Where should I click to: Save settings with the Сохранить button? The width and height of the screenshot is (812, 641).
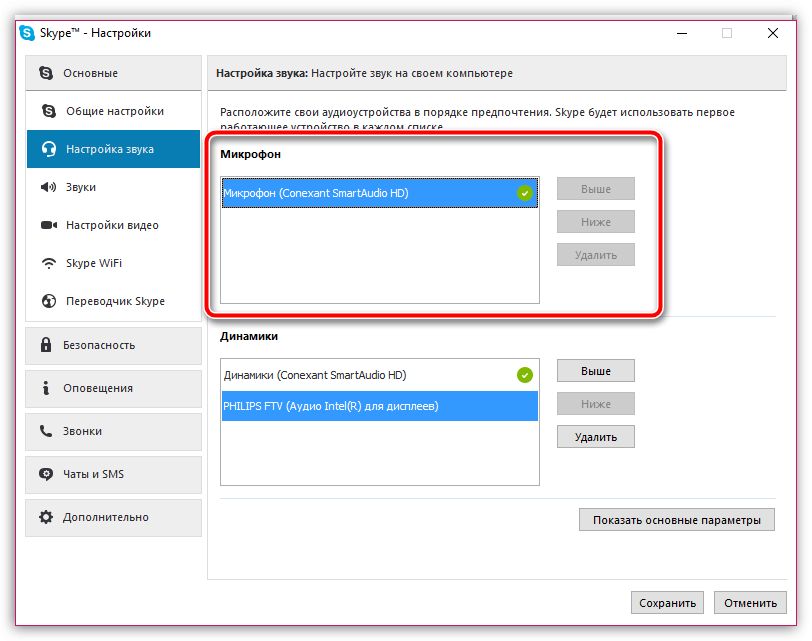[667, 603]
